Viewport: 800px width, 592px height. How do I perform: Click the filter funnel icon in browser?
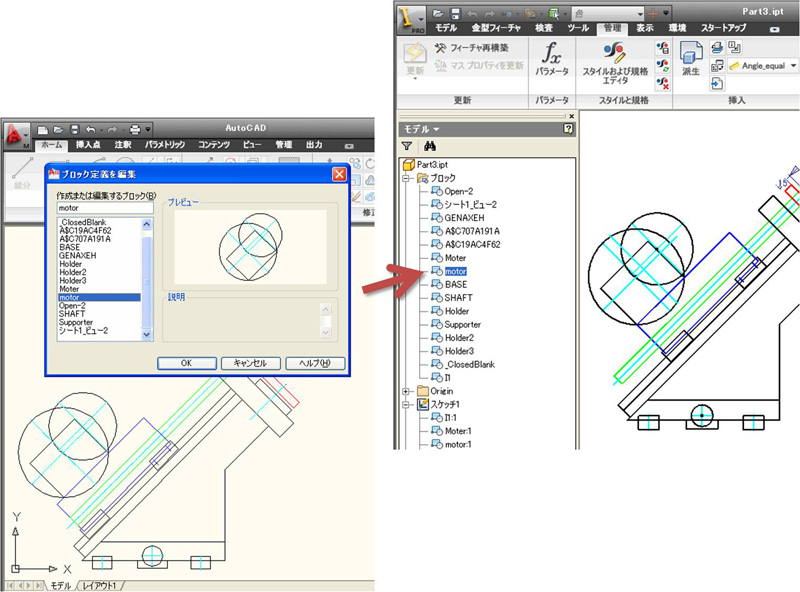coord(407,146)
